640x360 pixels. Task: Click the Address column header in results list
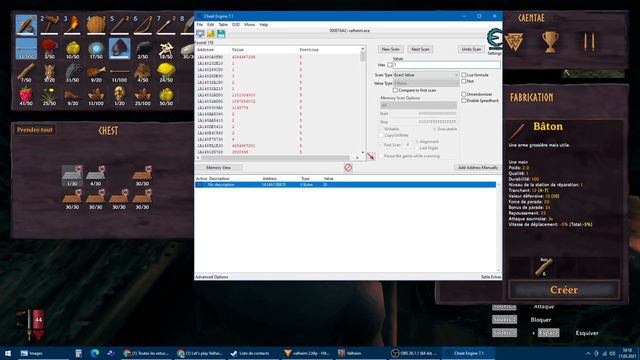pos(205,49)
